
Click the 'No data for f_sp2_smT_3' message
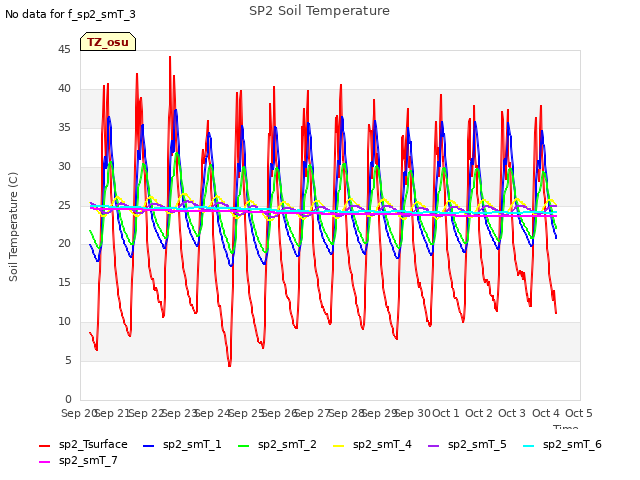coord(70,14)
